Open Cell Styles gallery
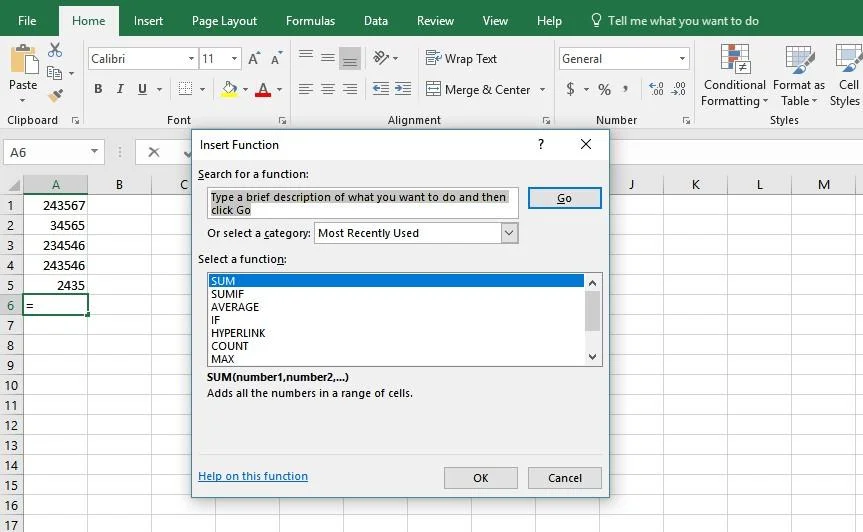This screenshot has height=532, width=863. tap(846, 75)
